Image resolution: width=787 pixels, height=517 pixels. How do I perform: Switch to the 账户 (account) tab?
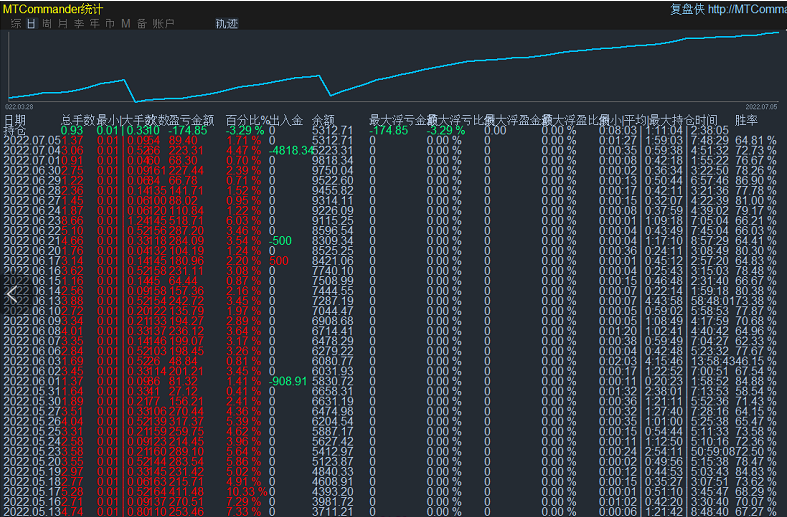[x=163, y=23]
